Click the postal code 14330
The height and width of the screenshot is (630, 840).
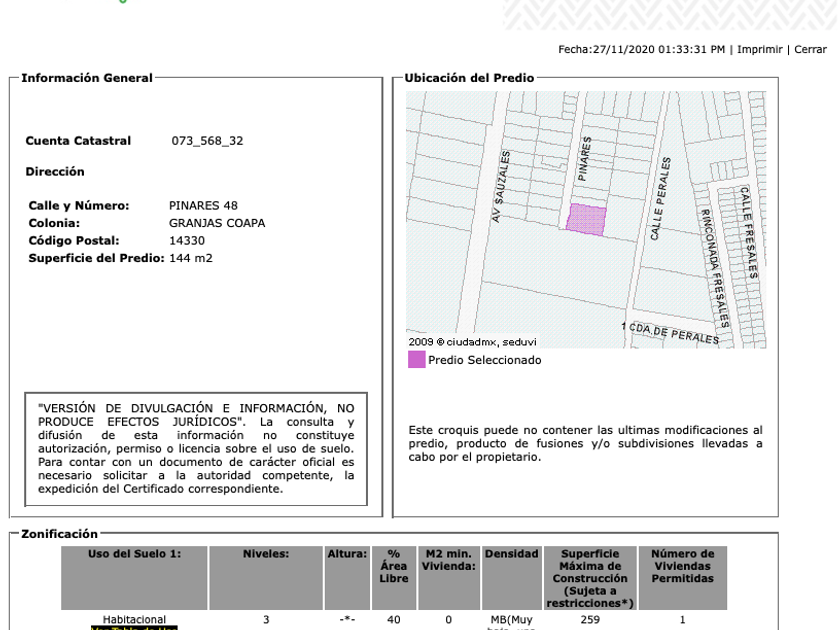click(x=187, y=241)
